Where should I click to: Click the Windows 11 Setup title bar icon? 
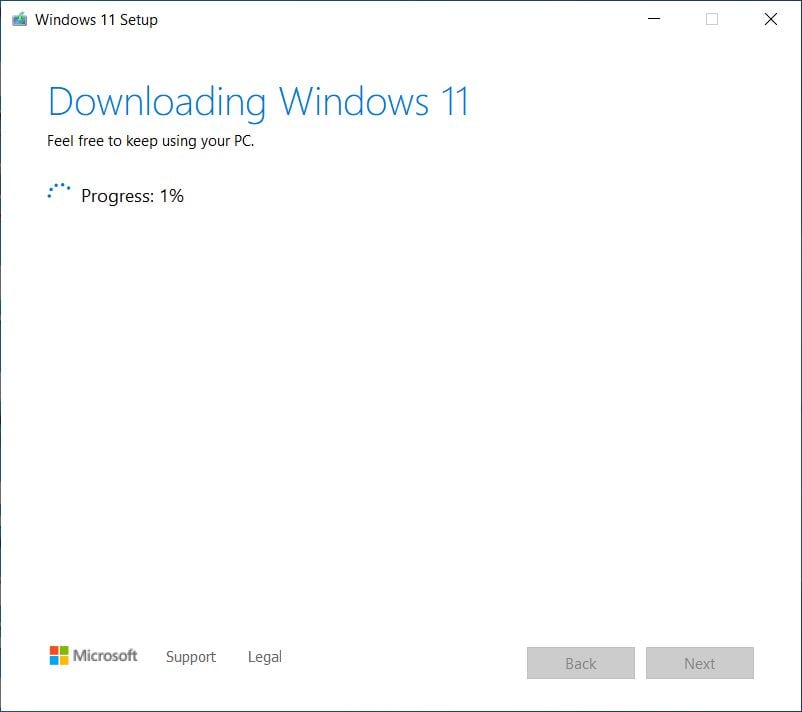pos(19,19)
